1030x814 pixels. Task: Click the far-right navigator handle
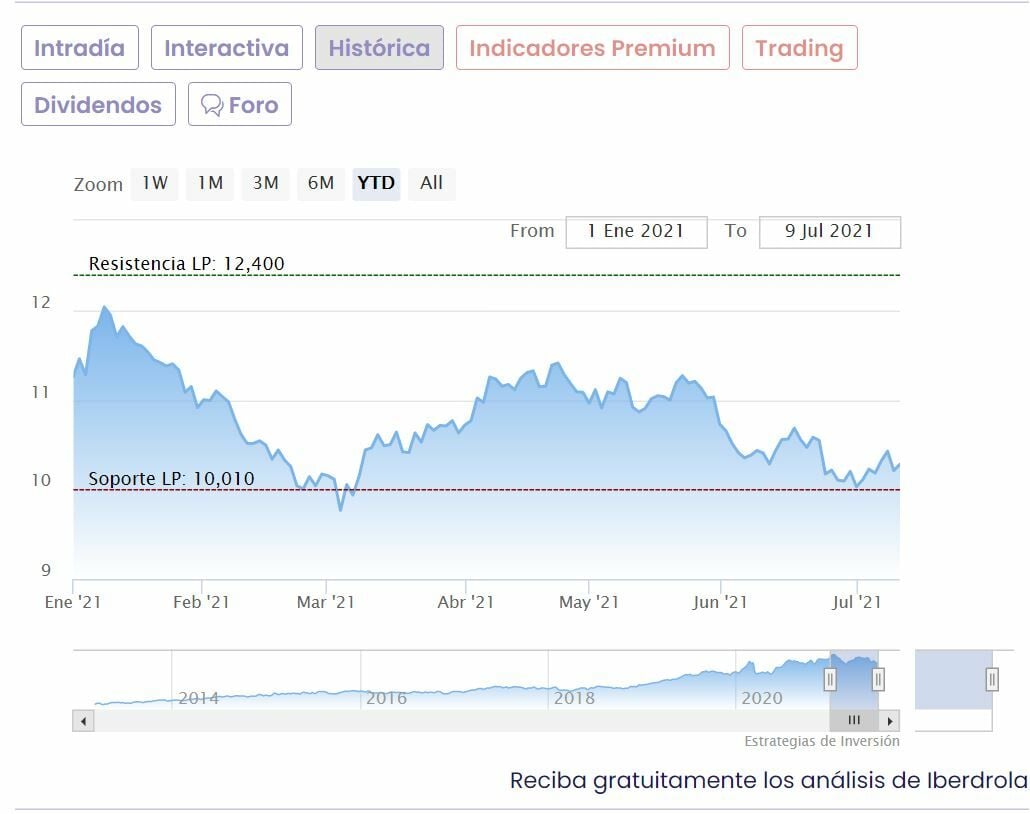(x=992, y=680)
